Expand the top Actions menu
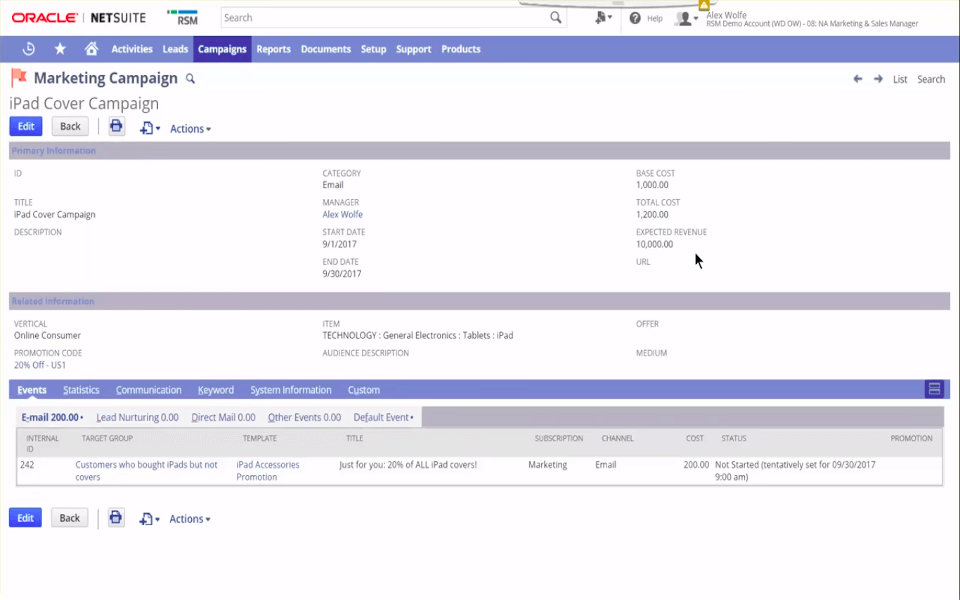This screenshot has width=960, height=600. tap(190, 129)
